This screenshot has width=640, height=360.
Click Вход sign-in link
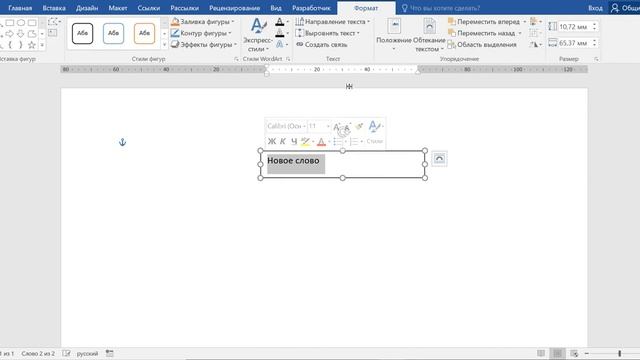tap(595, 8)
